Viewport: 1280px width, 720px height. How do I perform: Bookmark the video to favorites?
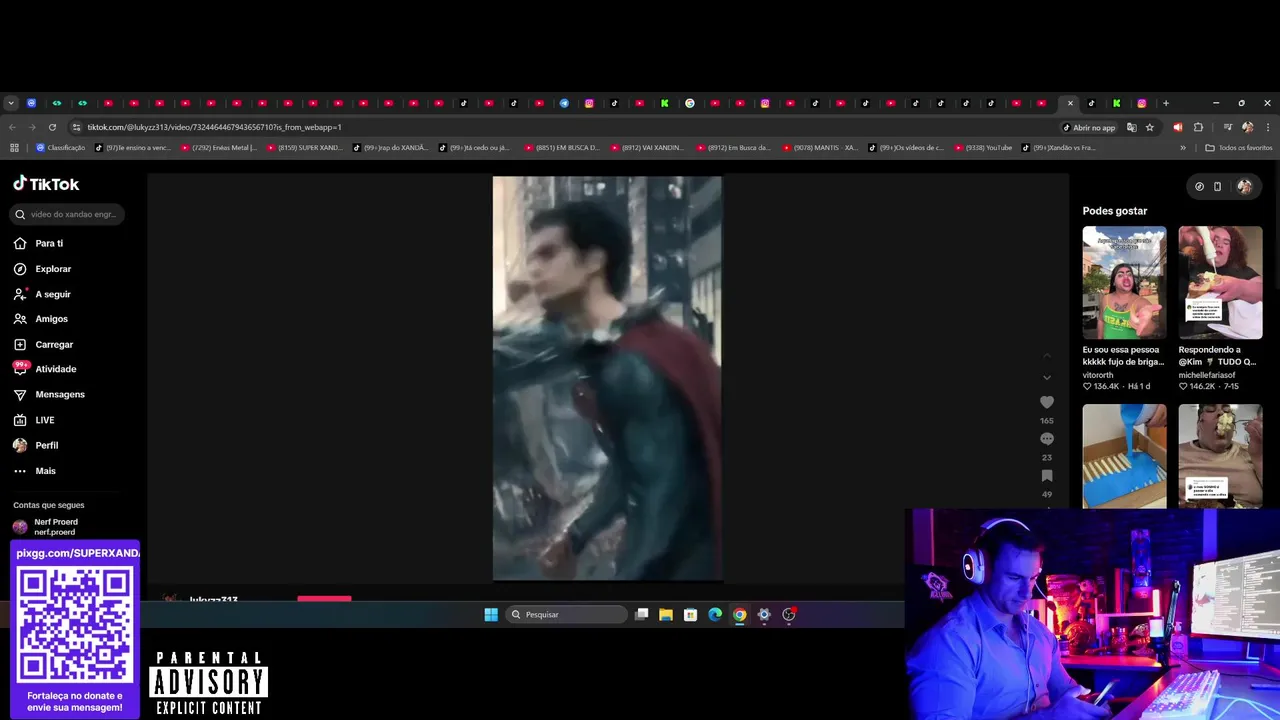[x=1047, y=476]
